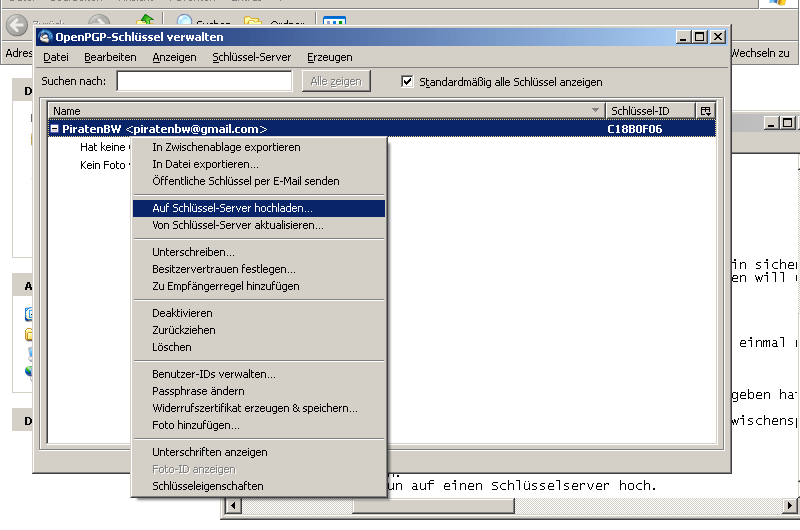The height and width of the screenshot is (530, 800).
Task: Minimize the OpenPGP-Schlüssel verwalten window
Action: 683,37
